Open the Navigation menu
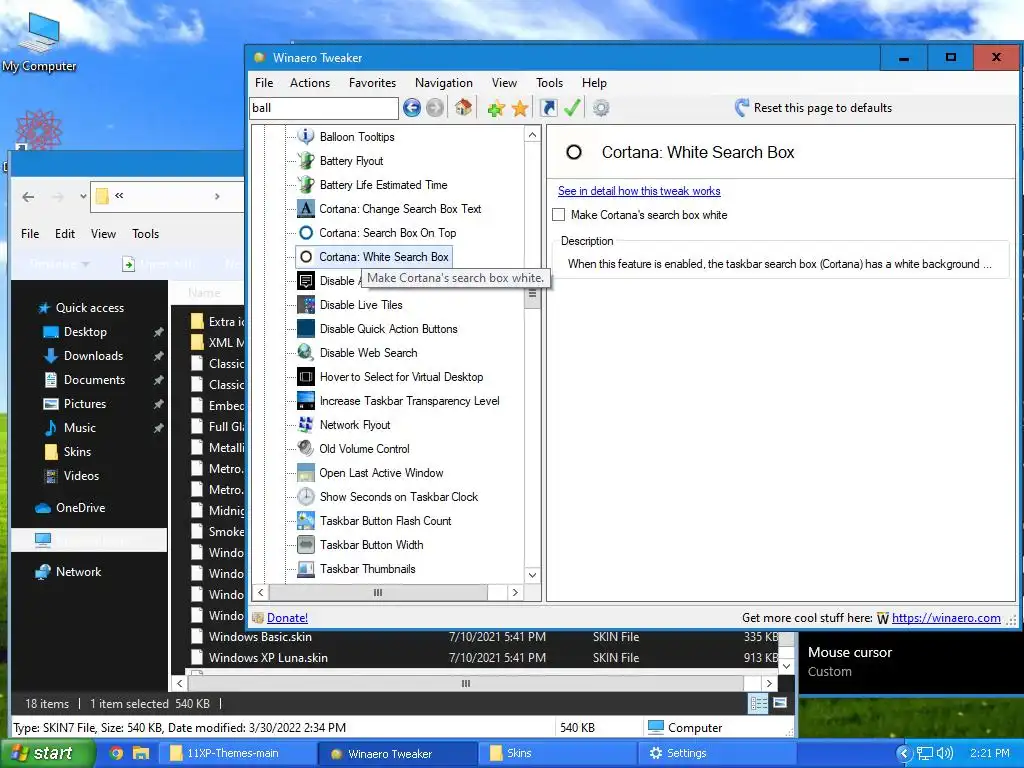Viewport: 1024px width, 768px height. (x=443, y=83)
